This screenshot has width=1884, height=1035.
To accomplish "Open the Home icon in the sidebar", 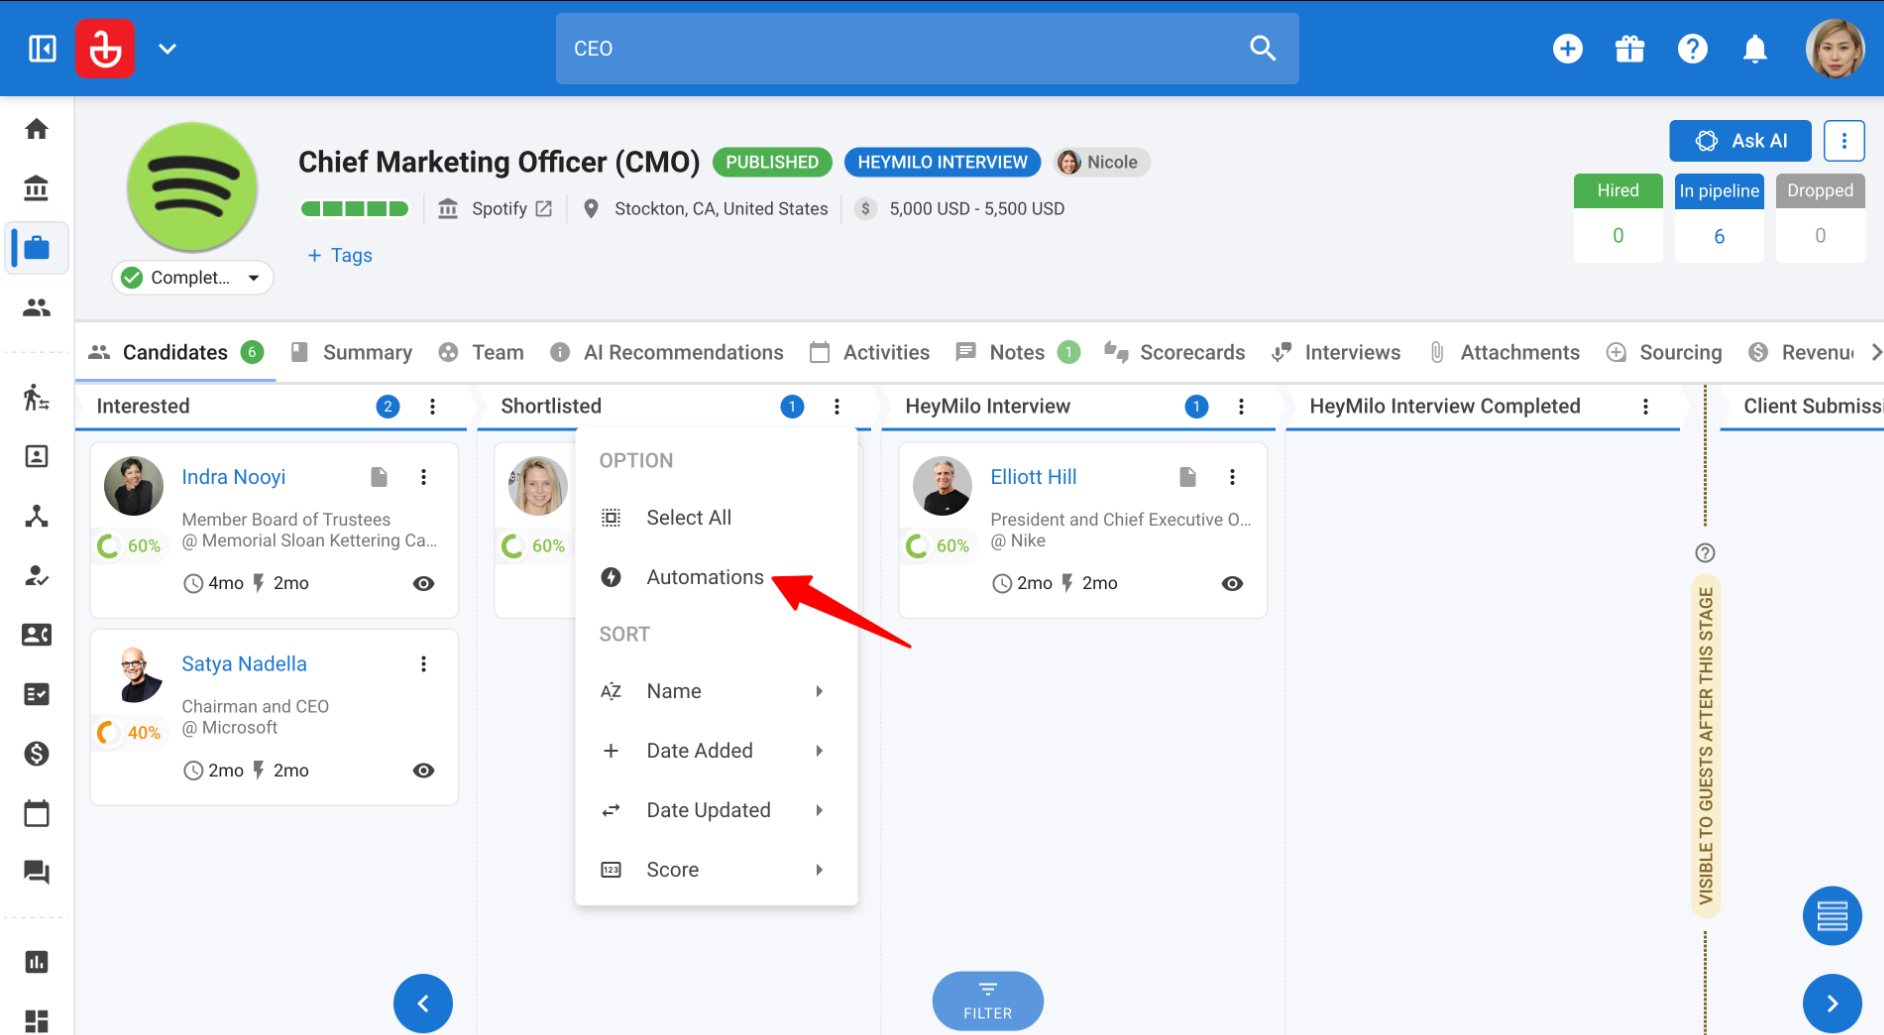I will (x=36, y=128).
